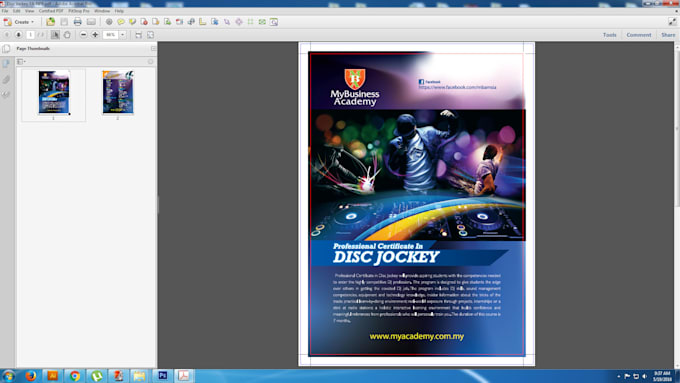The image size is (680, 383).
Task: Open the Windows Start menu
Action: click(8, 376)
